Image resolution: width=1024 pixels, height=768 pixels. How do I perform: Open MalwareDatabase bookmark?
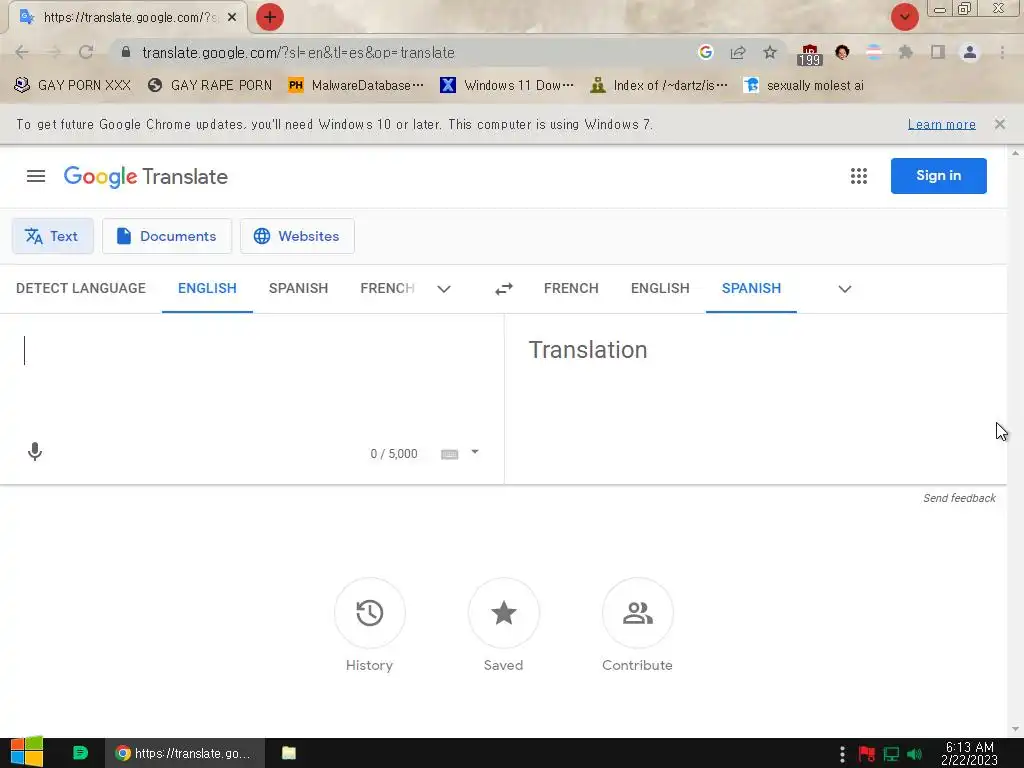[357, 86]
